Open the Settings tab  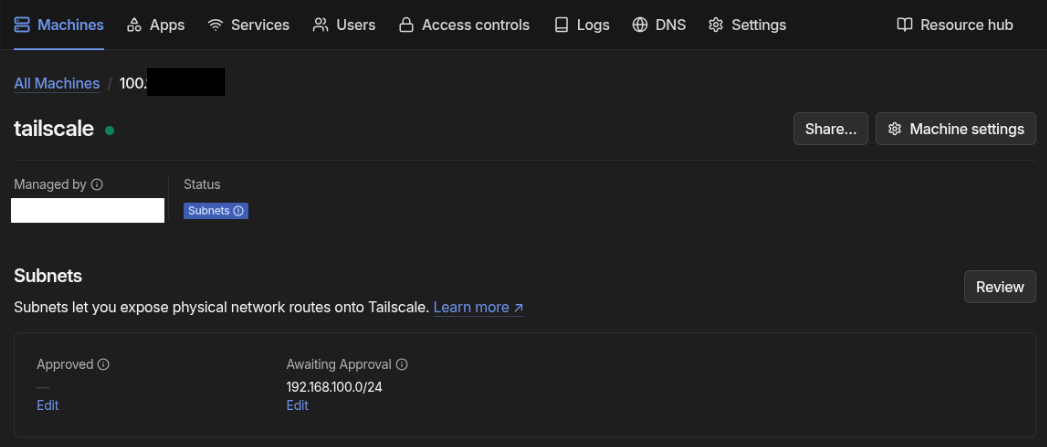[x=747, y=25]
